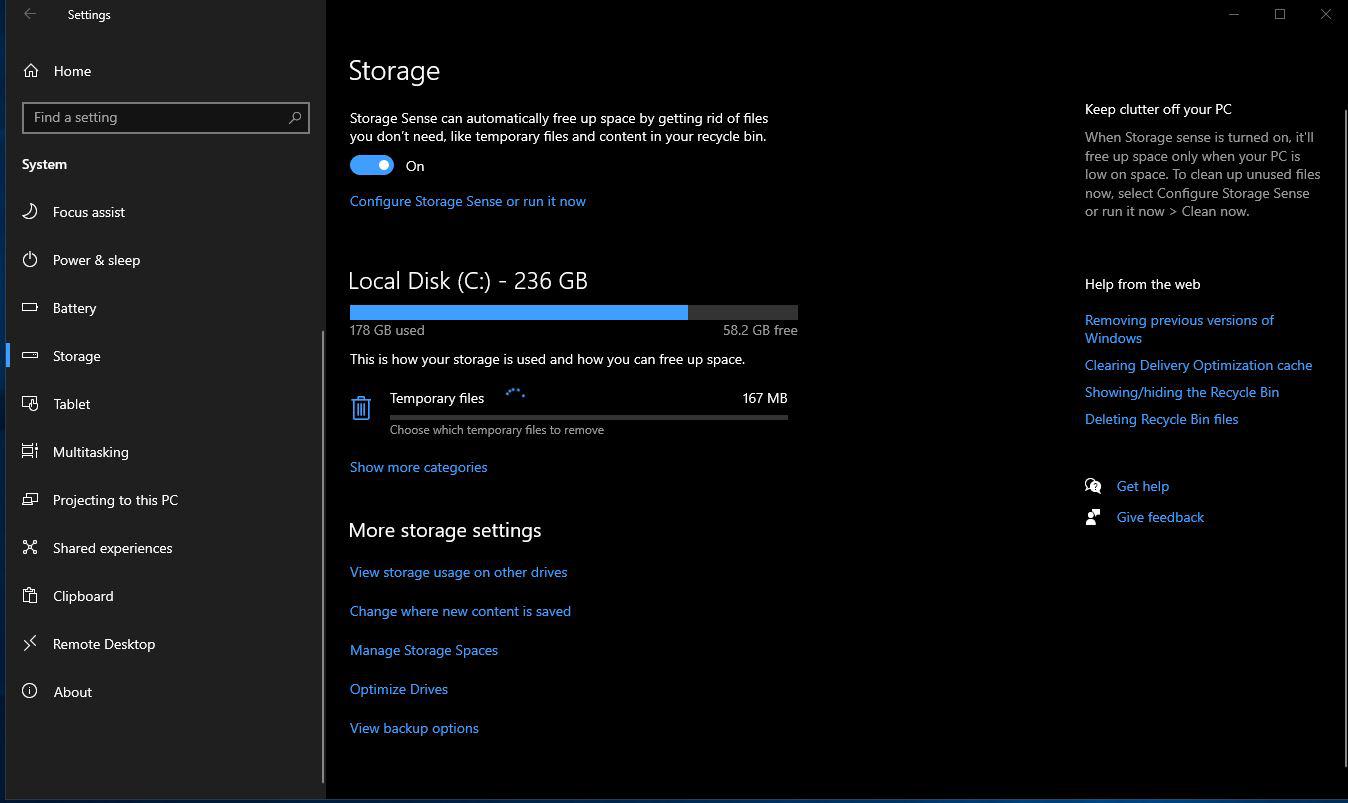Click the Clipboard icon in sidebar
Screen dimensions: 1348x803
(x=30, y=596)
